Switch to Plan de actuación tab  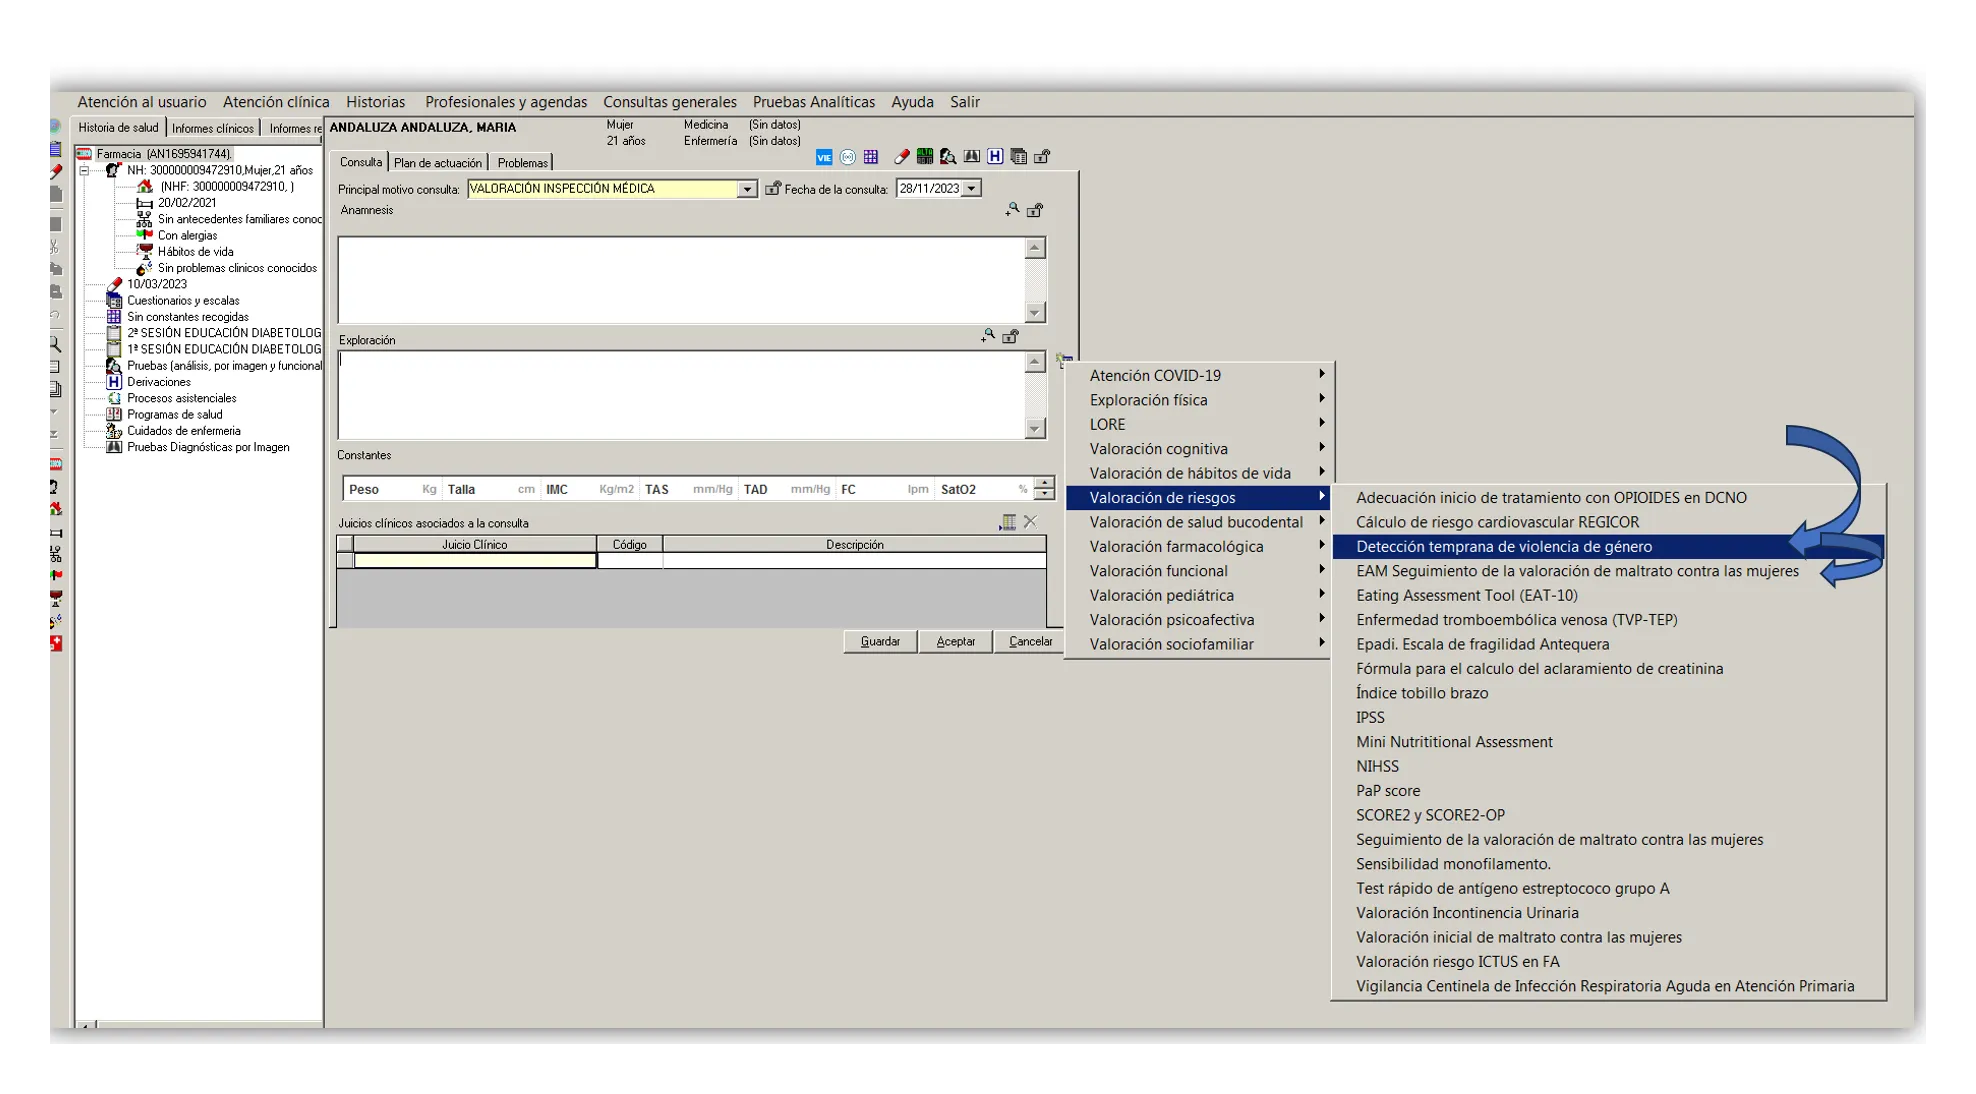click(x=437, y=163)
